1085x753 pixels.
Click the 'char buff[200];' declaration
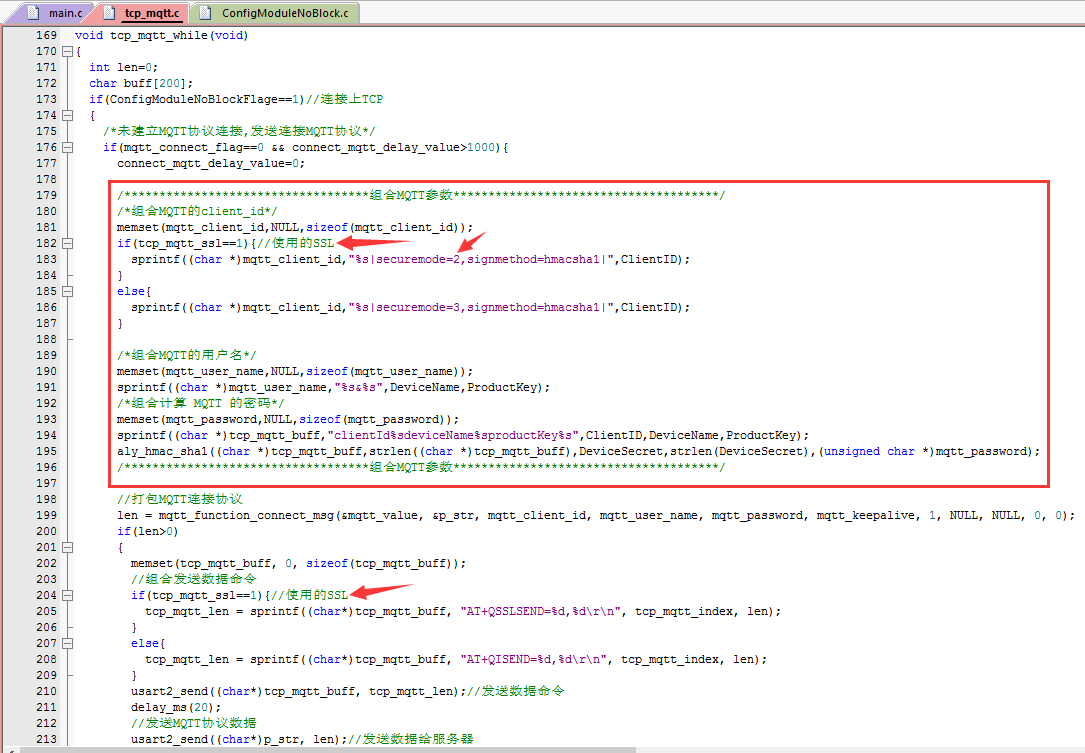[140, 83]
